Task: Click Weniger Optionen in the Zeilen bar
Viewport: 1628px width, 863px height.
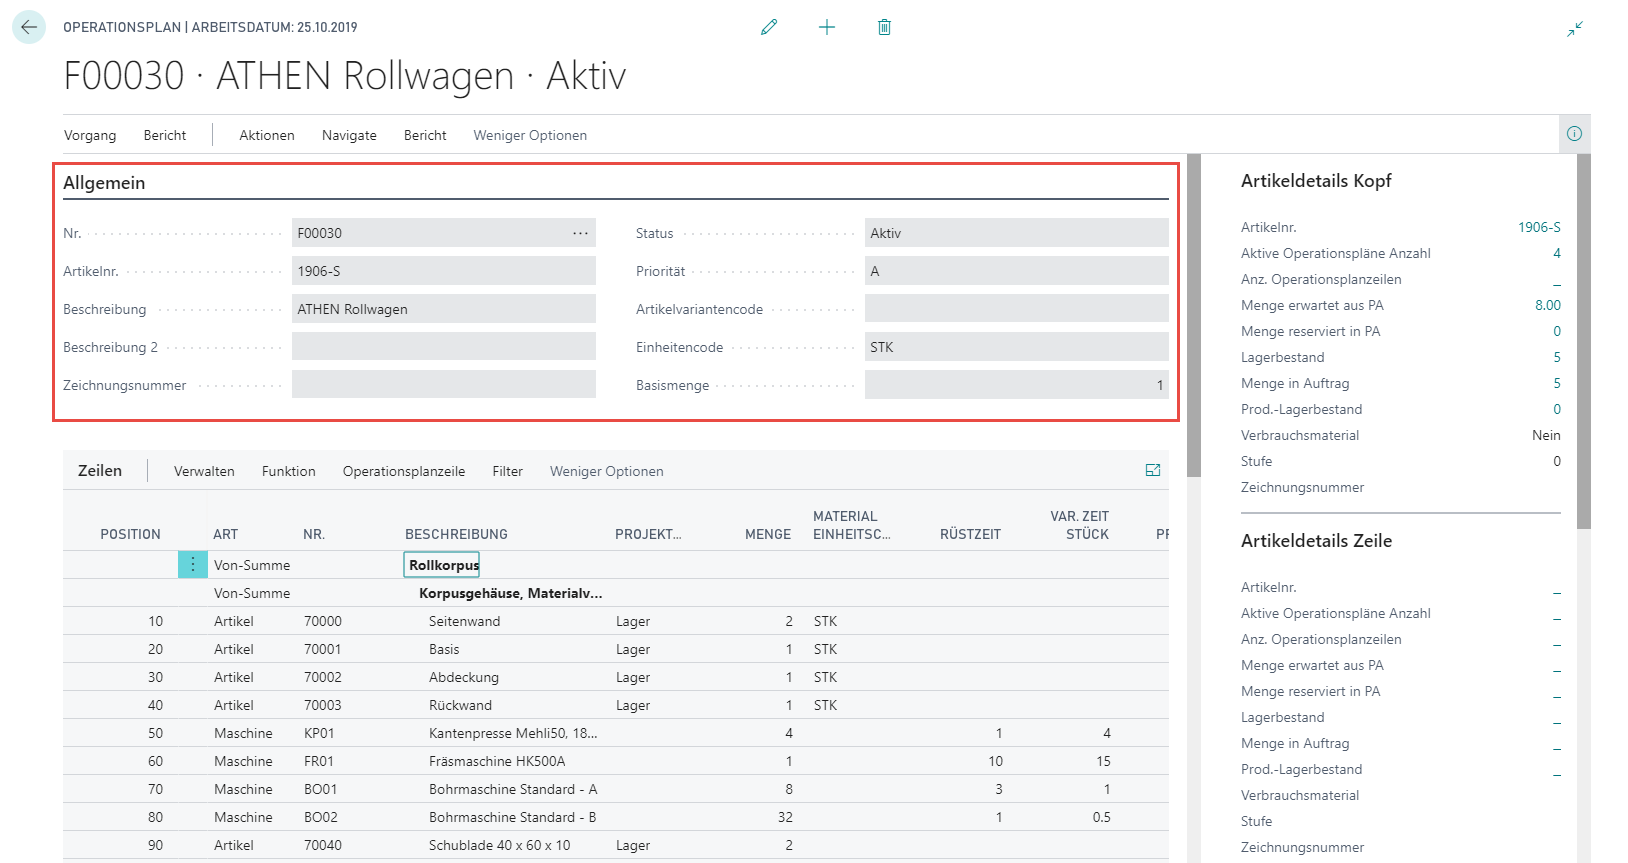Action: [607, 471]
